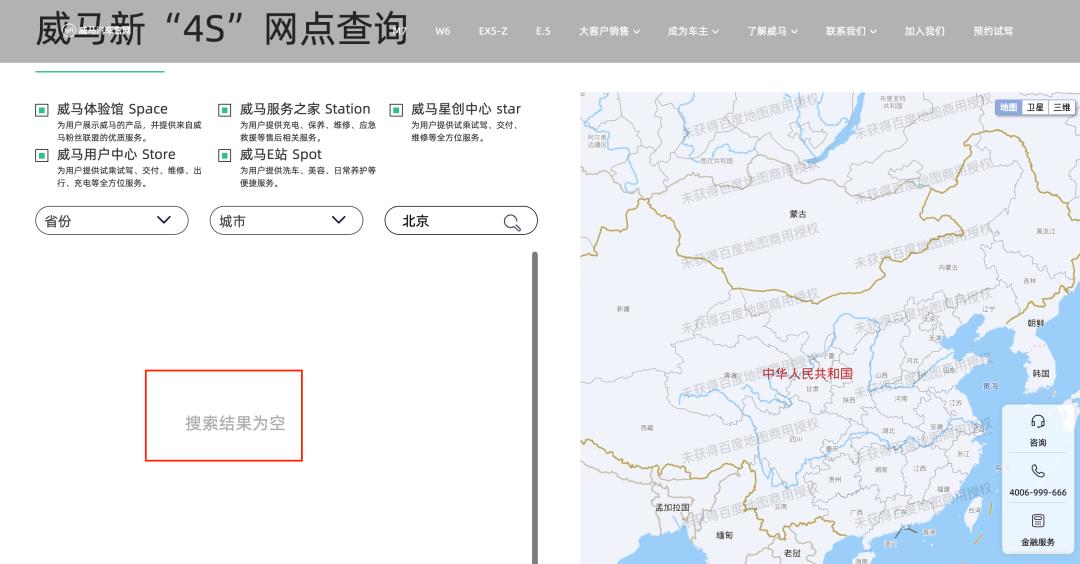The image size is (1080, 564).
Task: Open the W6 model page
Action: pos(443,31)
